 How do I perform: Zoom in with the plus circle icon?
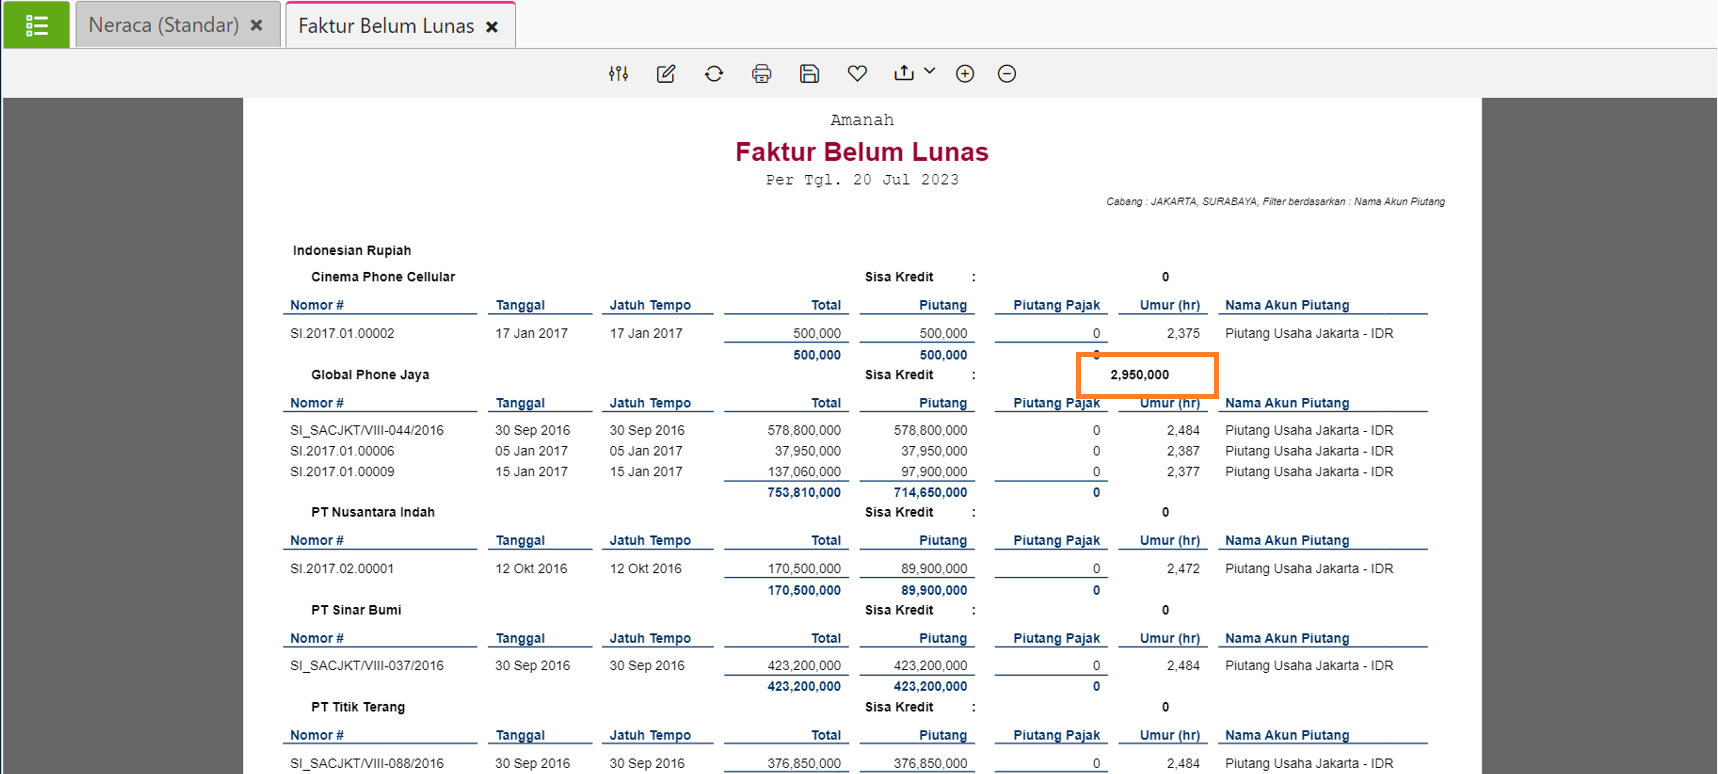click(965, 74)
